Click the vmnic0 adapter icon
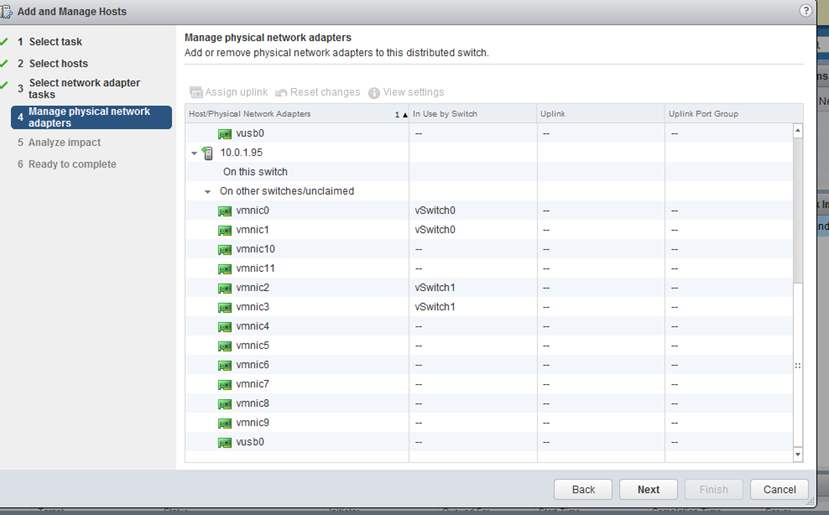829x515 pixels. point(225,211)
